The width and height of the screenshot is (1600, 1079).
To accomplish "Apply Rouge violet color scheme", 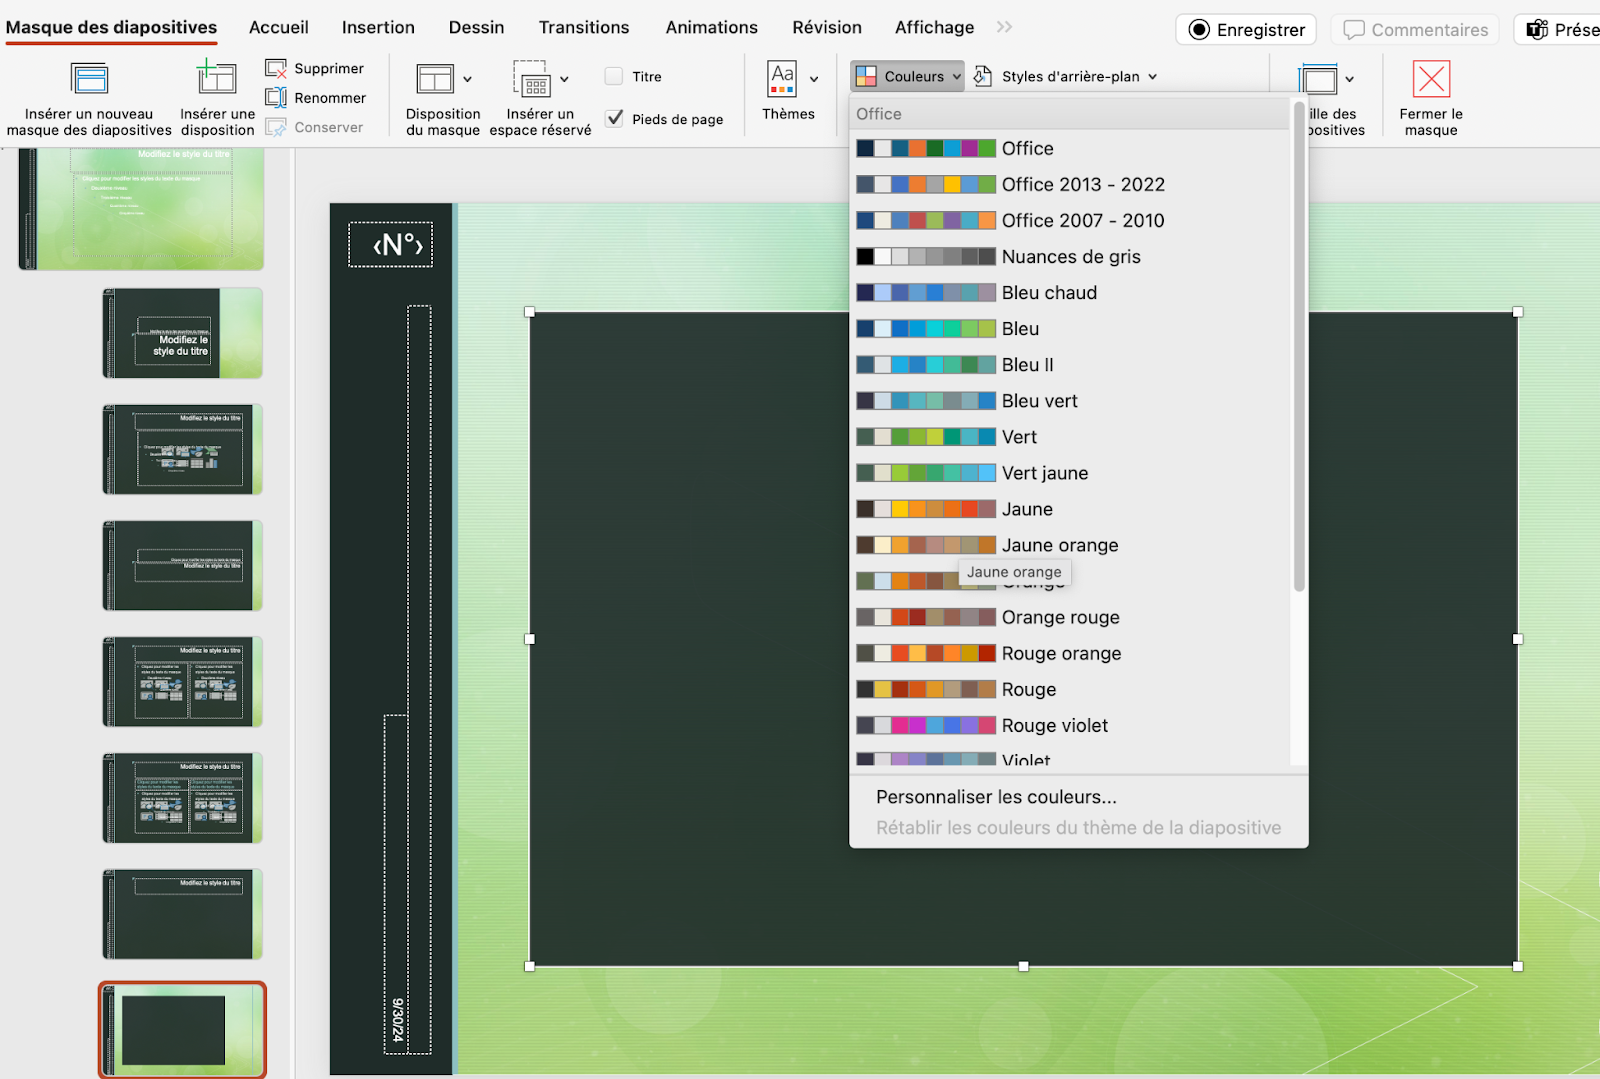I will pyautogui.click(x=1070, y=725).
